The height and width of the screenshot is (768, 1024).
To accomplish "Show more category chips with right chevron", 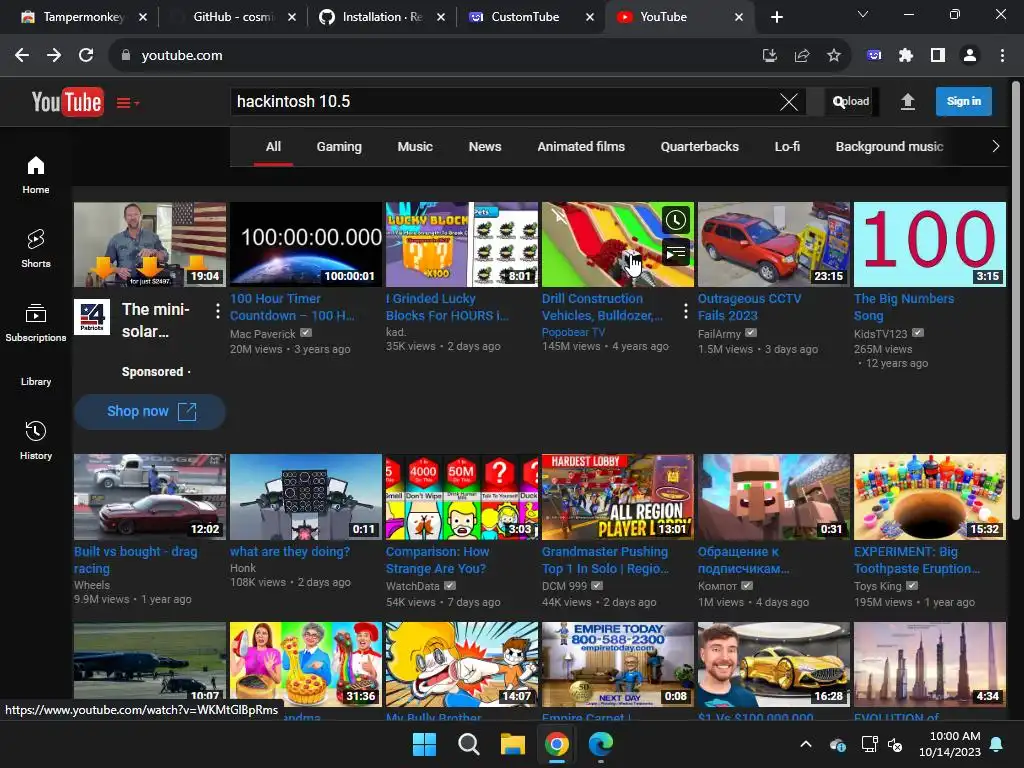I will point(995,147).
